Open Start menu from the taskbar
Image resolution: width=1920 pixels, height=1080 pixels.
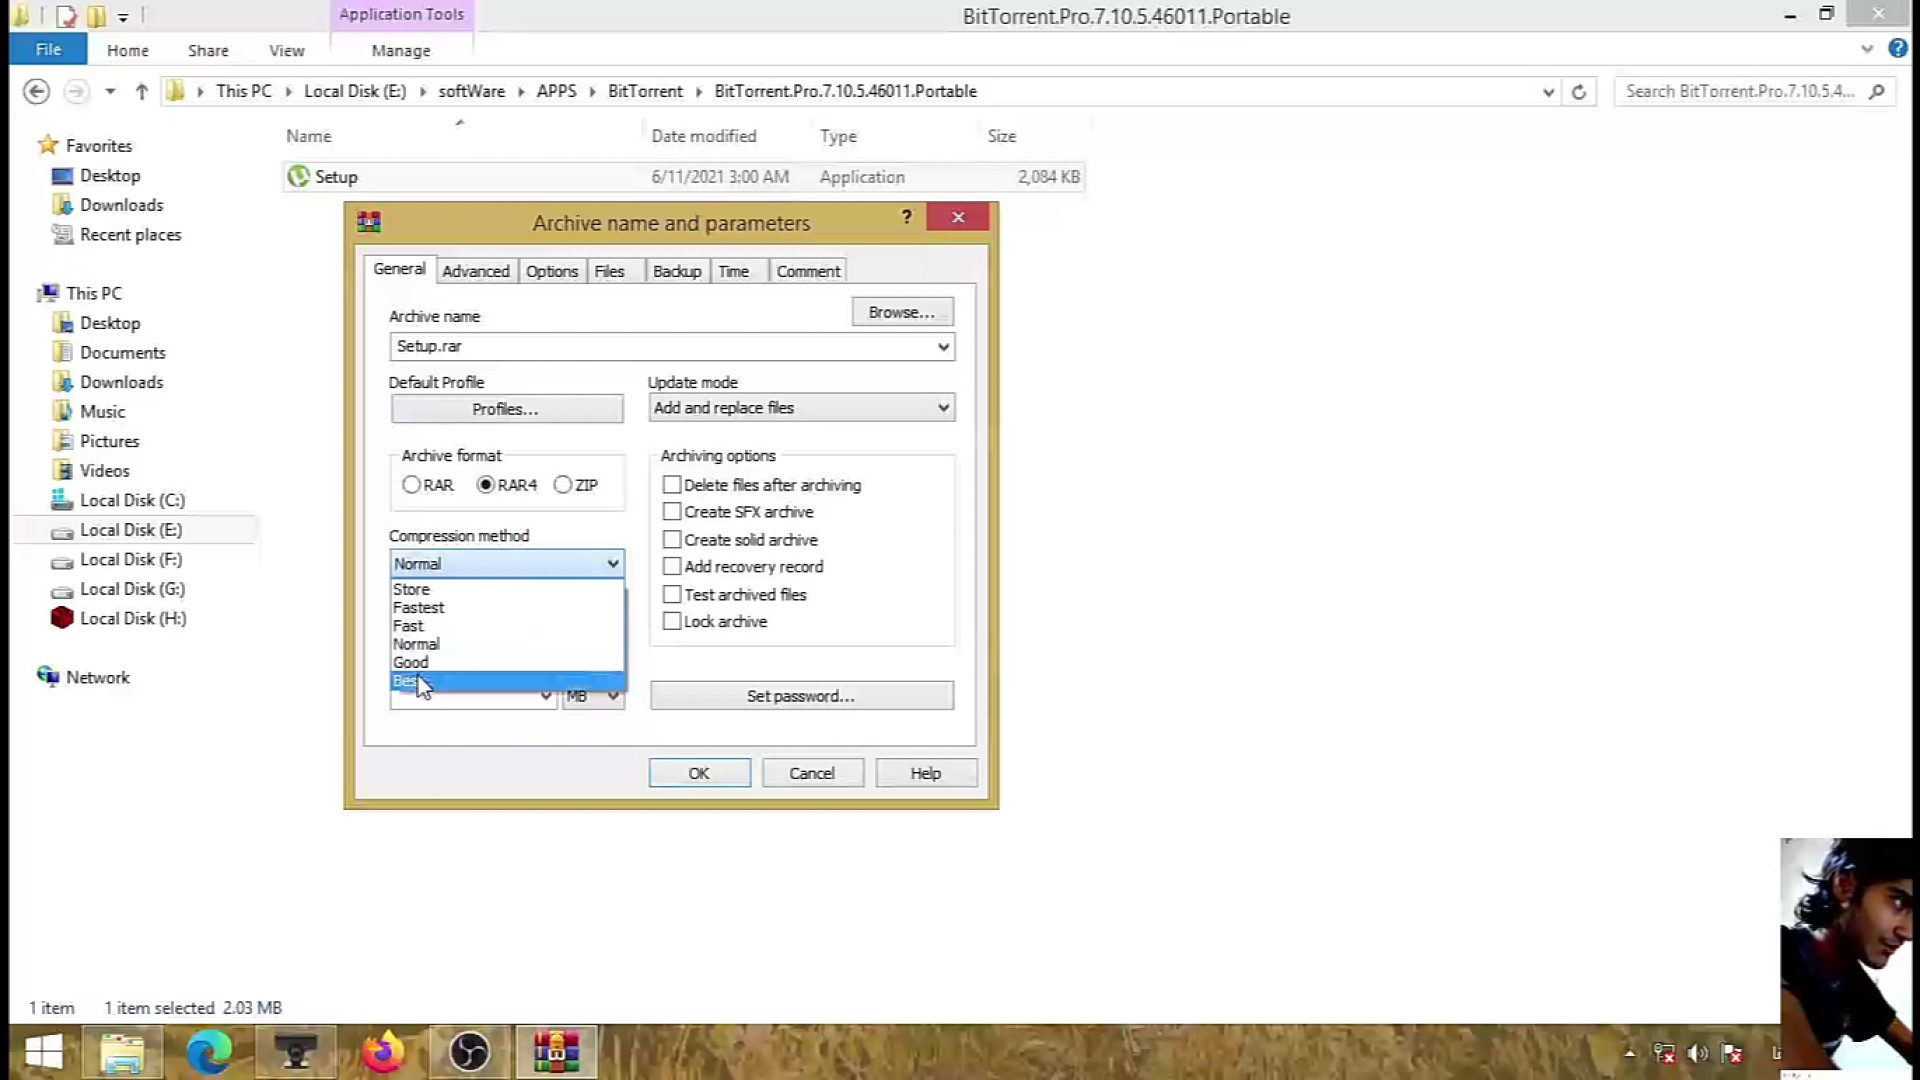(x=43, y=1052)
